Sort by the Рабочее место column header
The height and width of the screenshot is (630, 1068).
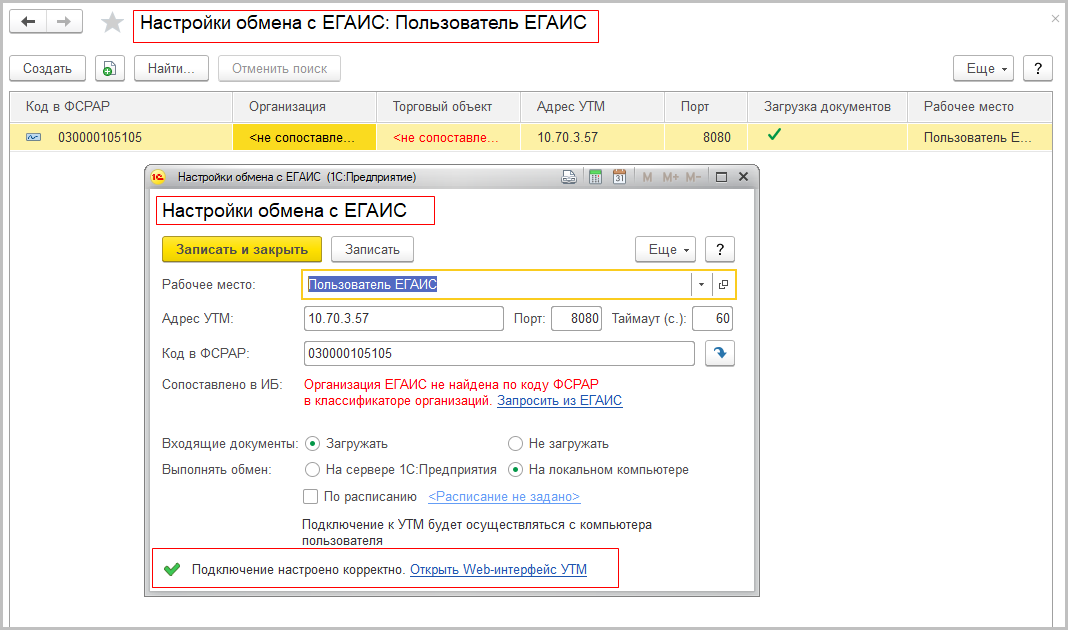979,107
